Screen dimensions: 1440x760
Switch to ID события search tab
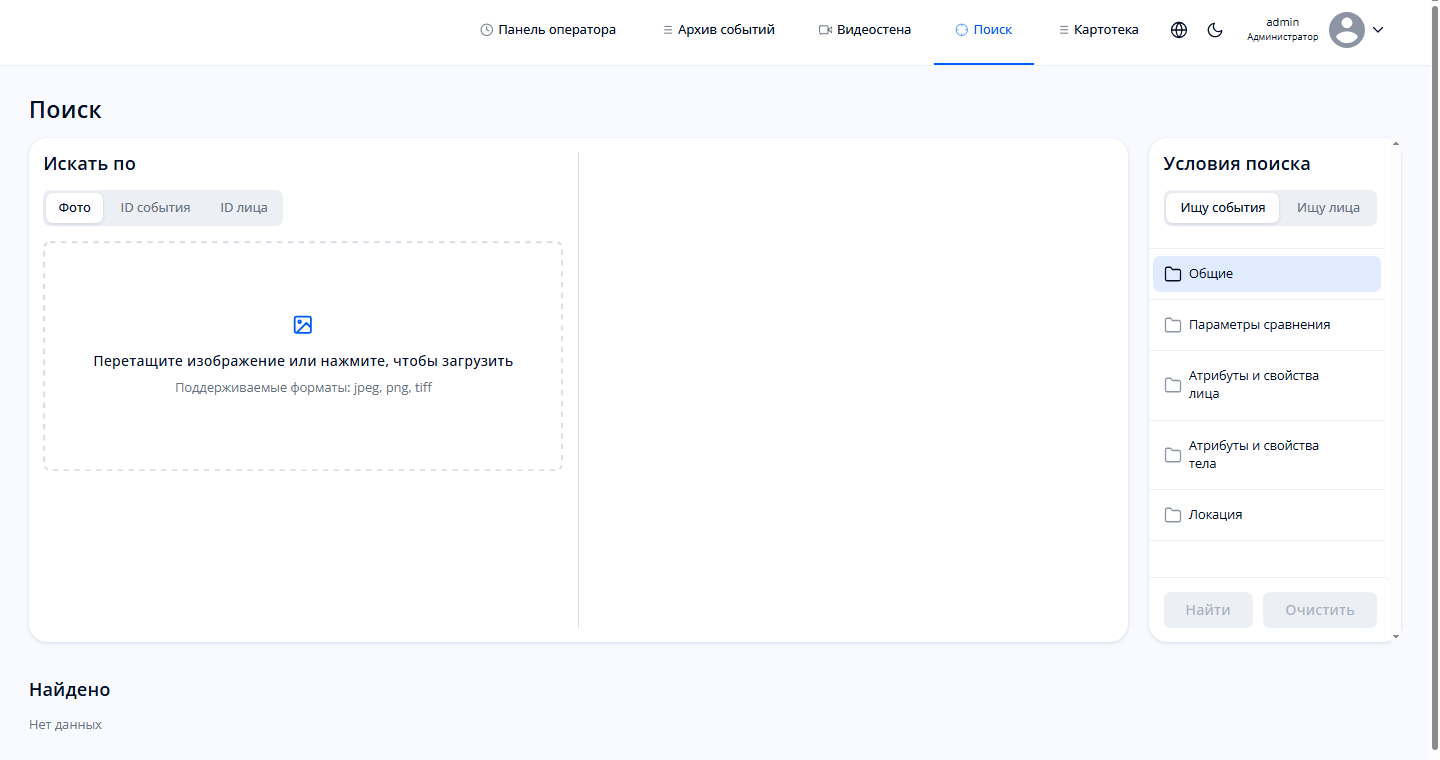pos(155,208)
